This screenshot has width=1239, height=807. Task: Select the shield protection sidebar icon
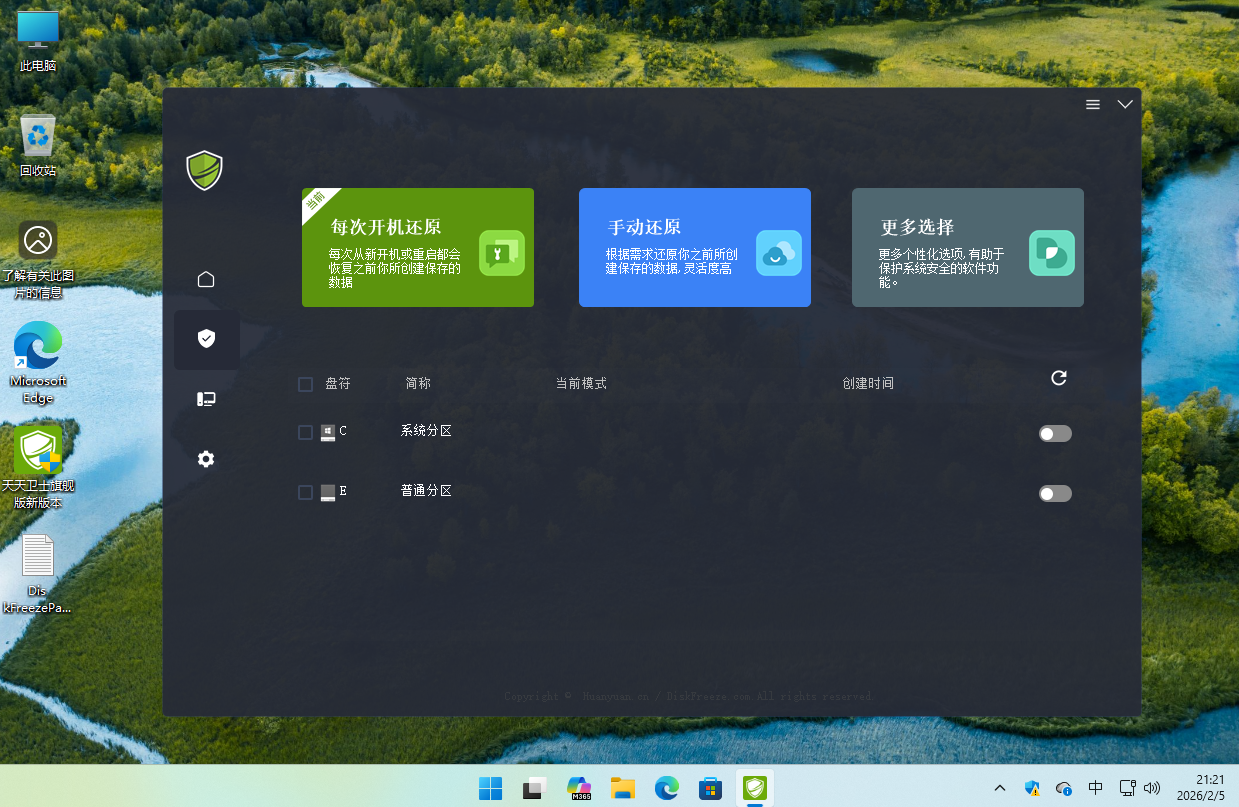pyautogui.click(x=206, y=339)
